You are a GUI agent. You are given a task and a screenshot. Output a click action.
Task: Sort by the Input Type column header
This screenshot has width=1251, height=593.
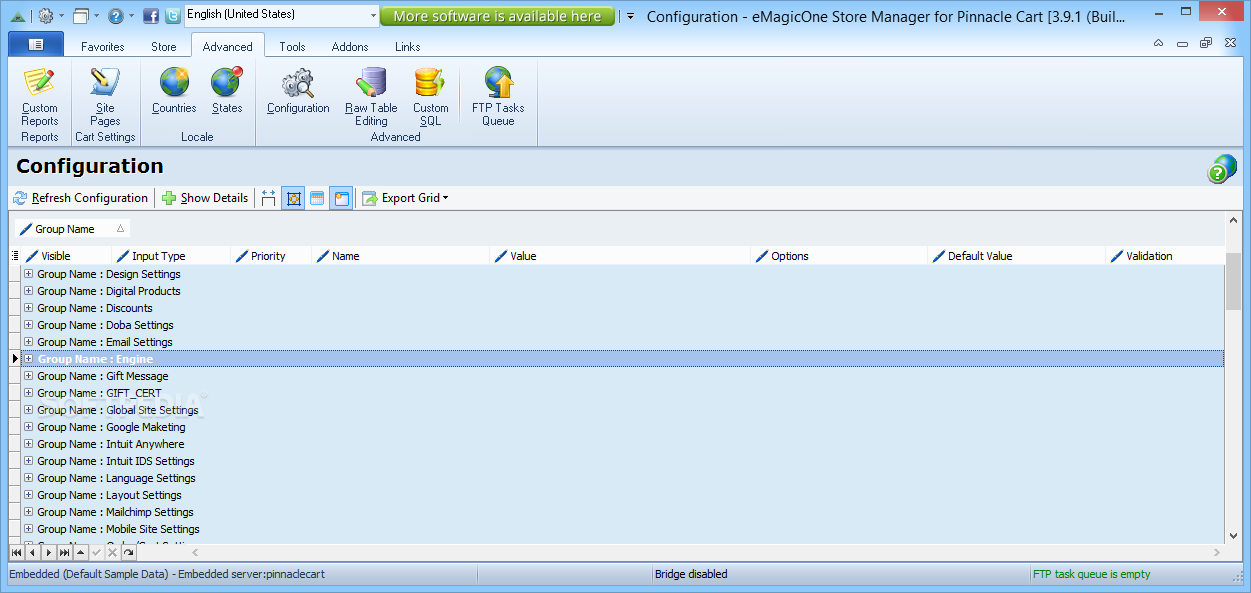coord(170,256)
